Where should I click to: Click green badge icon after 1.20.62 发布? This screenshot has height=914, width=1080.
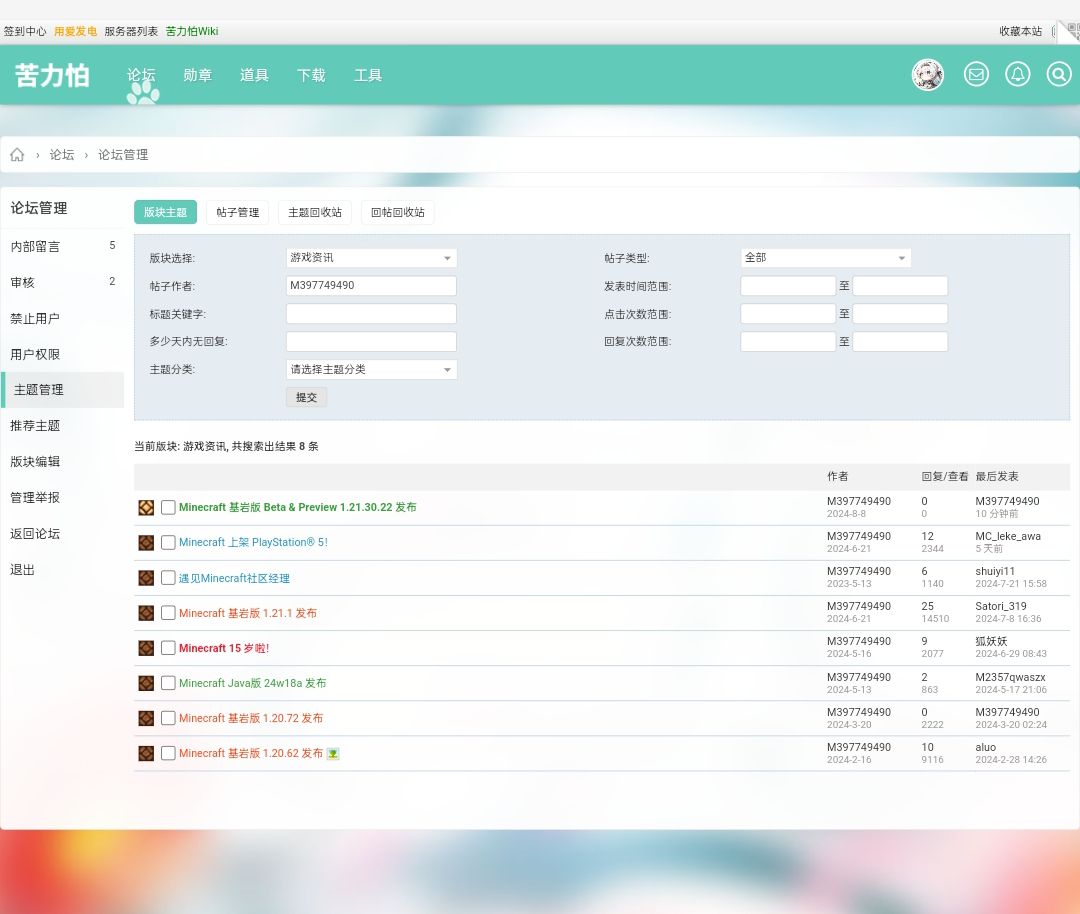coord(333,754)
